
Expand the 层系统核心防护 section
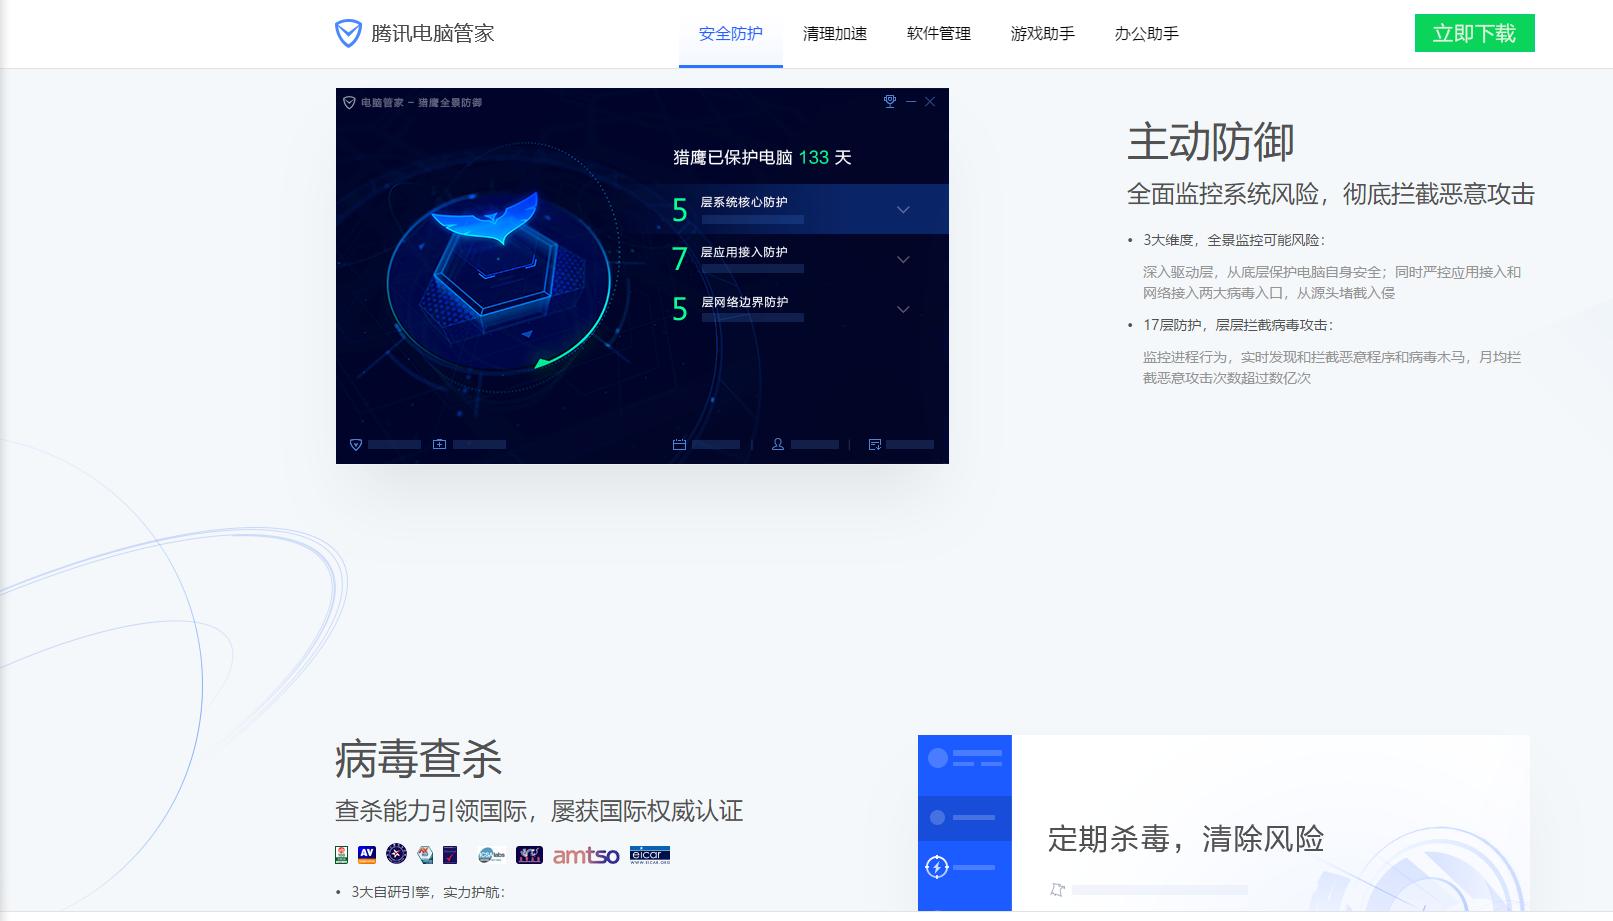(x=903, y=210)
